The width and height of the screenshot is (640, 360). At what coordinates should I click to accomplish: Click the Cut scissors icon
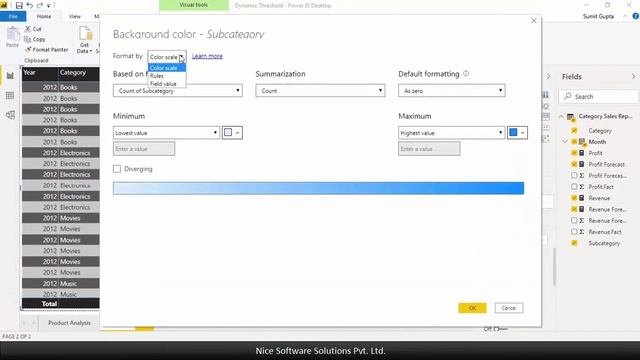(28, 29)
